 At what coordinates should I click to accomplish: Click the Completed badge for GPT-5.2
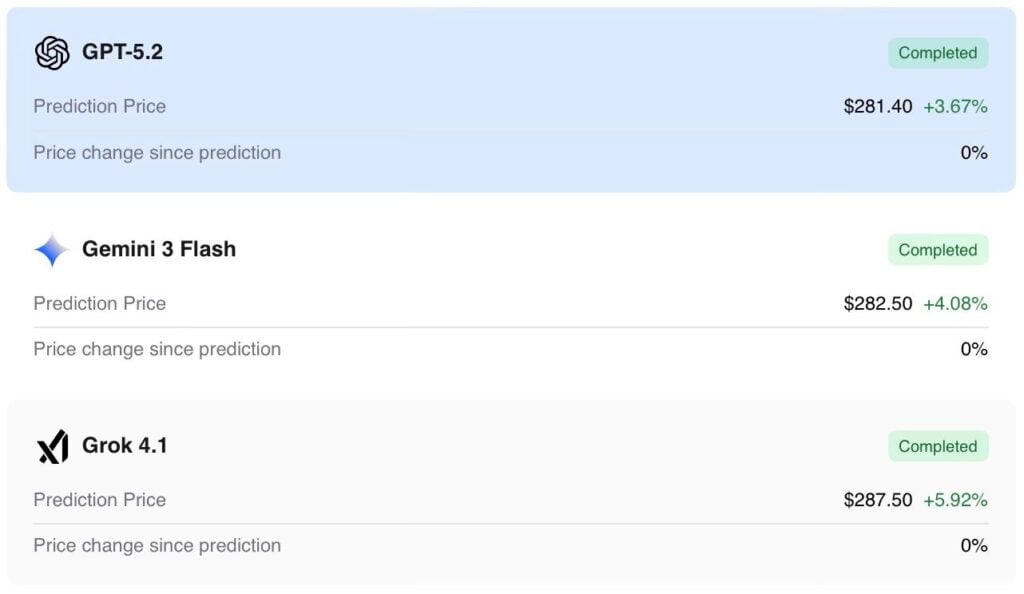pyautogui.click(x=937, y=53)
